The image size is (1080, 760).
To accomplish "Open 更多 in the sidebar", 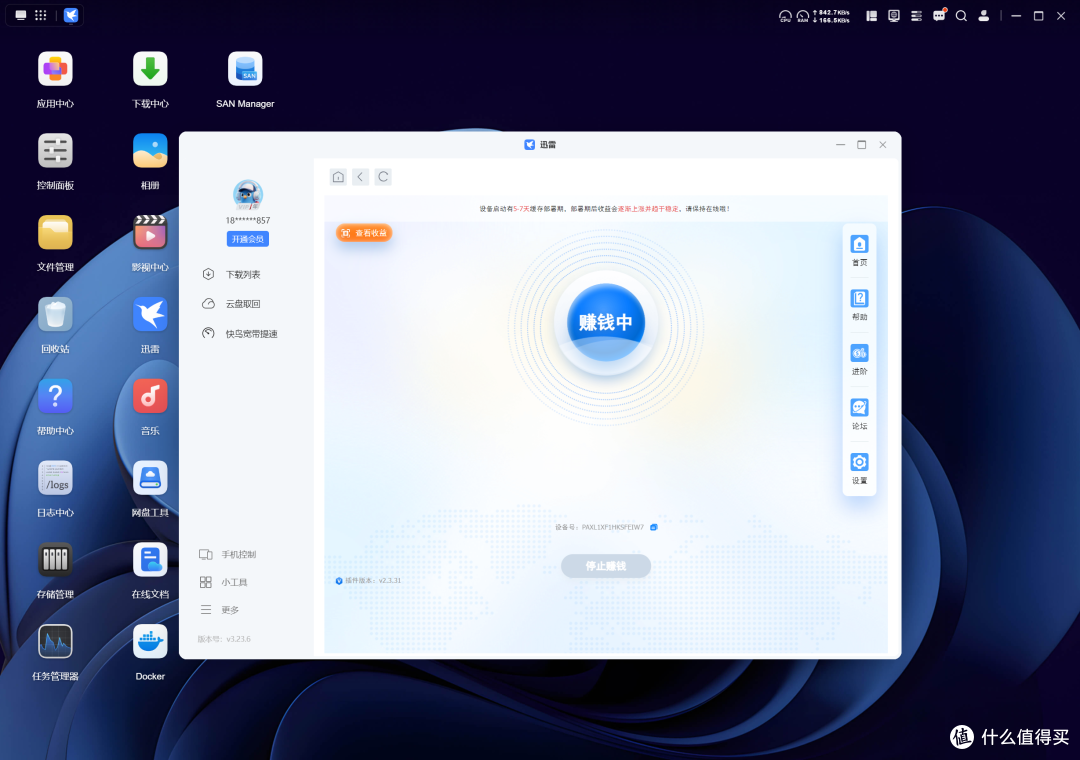I will 219,610.
